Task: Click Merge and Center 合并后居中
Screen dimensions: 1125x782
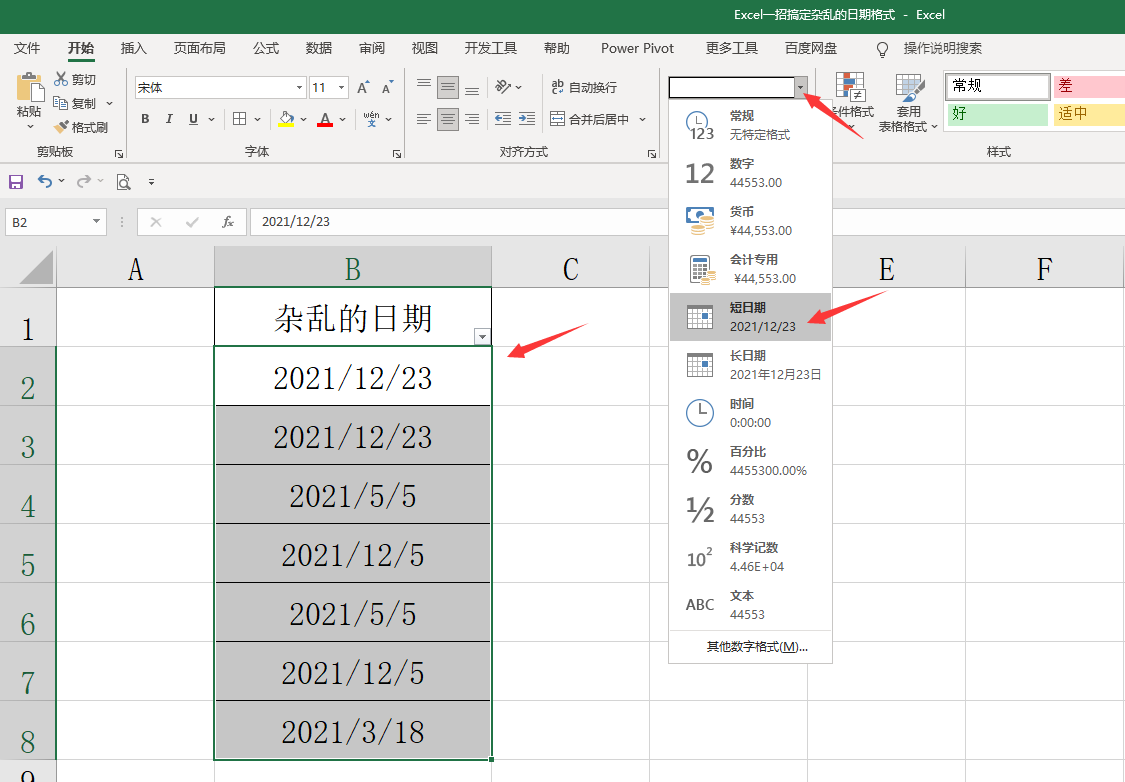Action: [590, 119]
